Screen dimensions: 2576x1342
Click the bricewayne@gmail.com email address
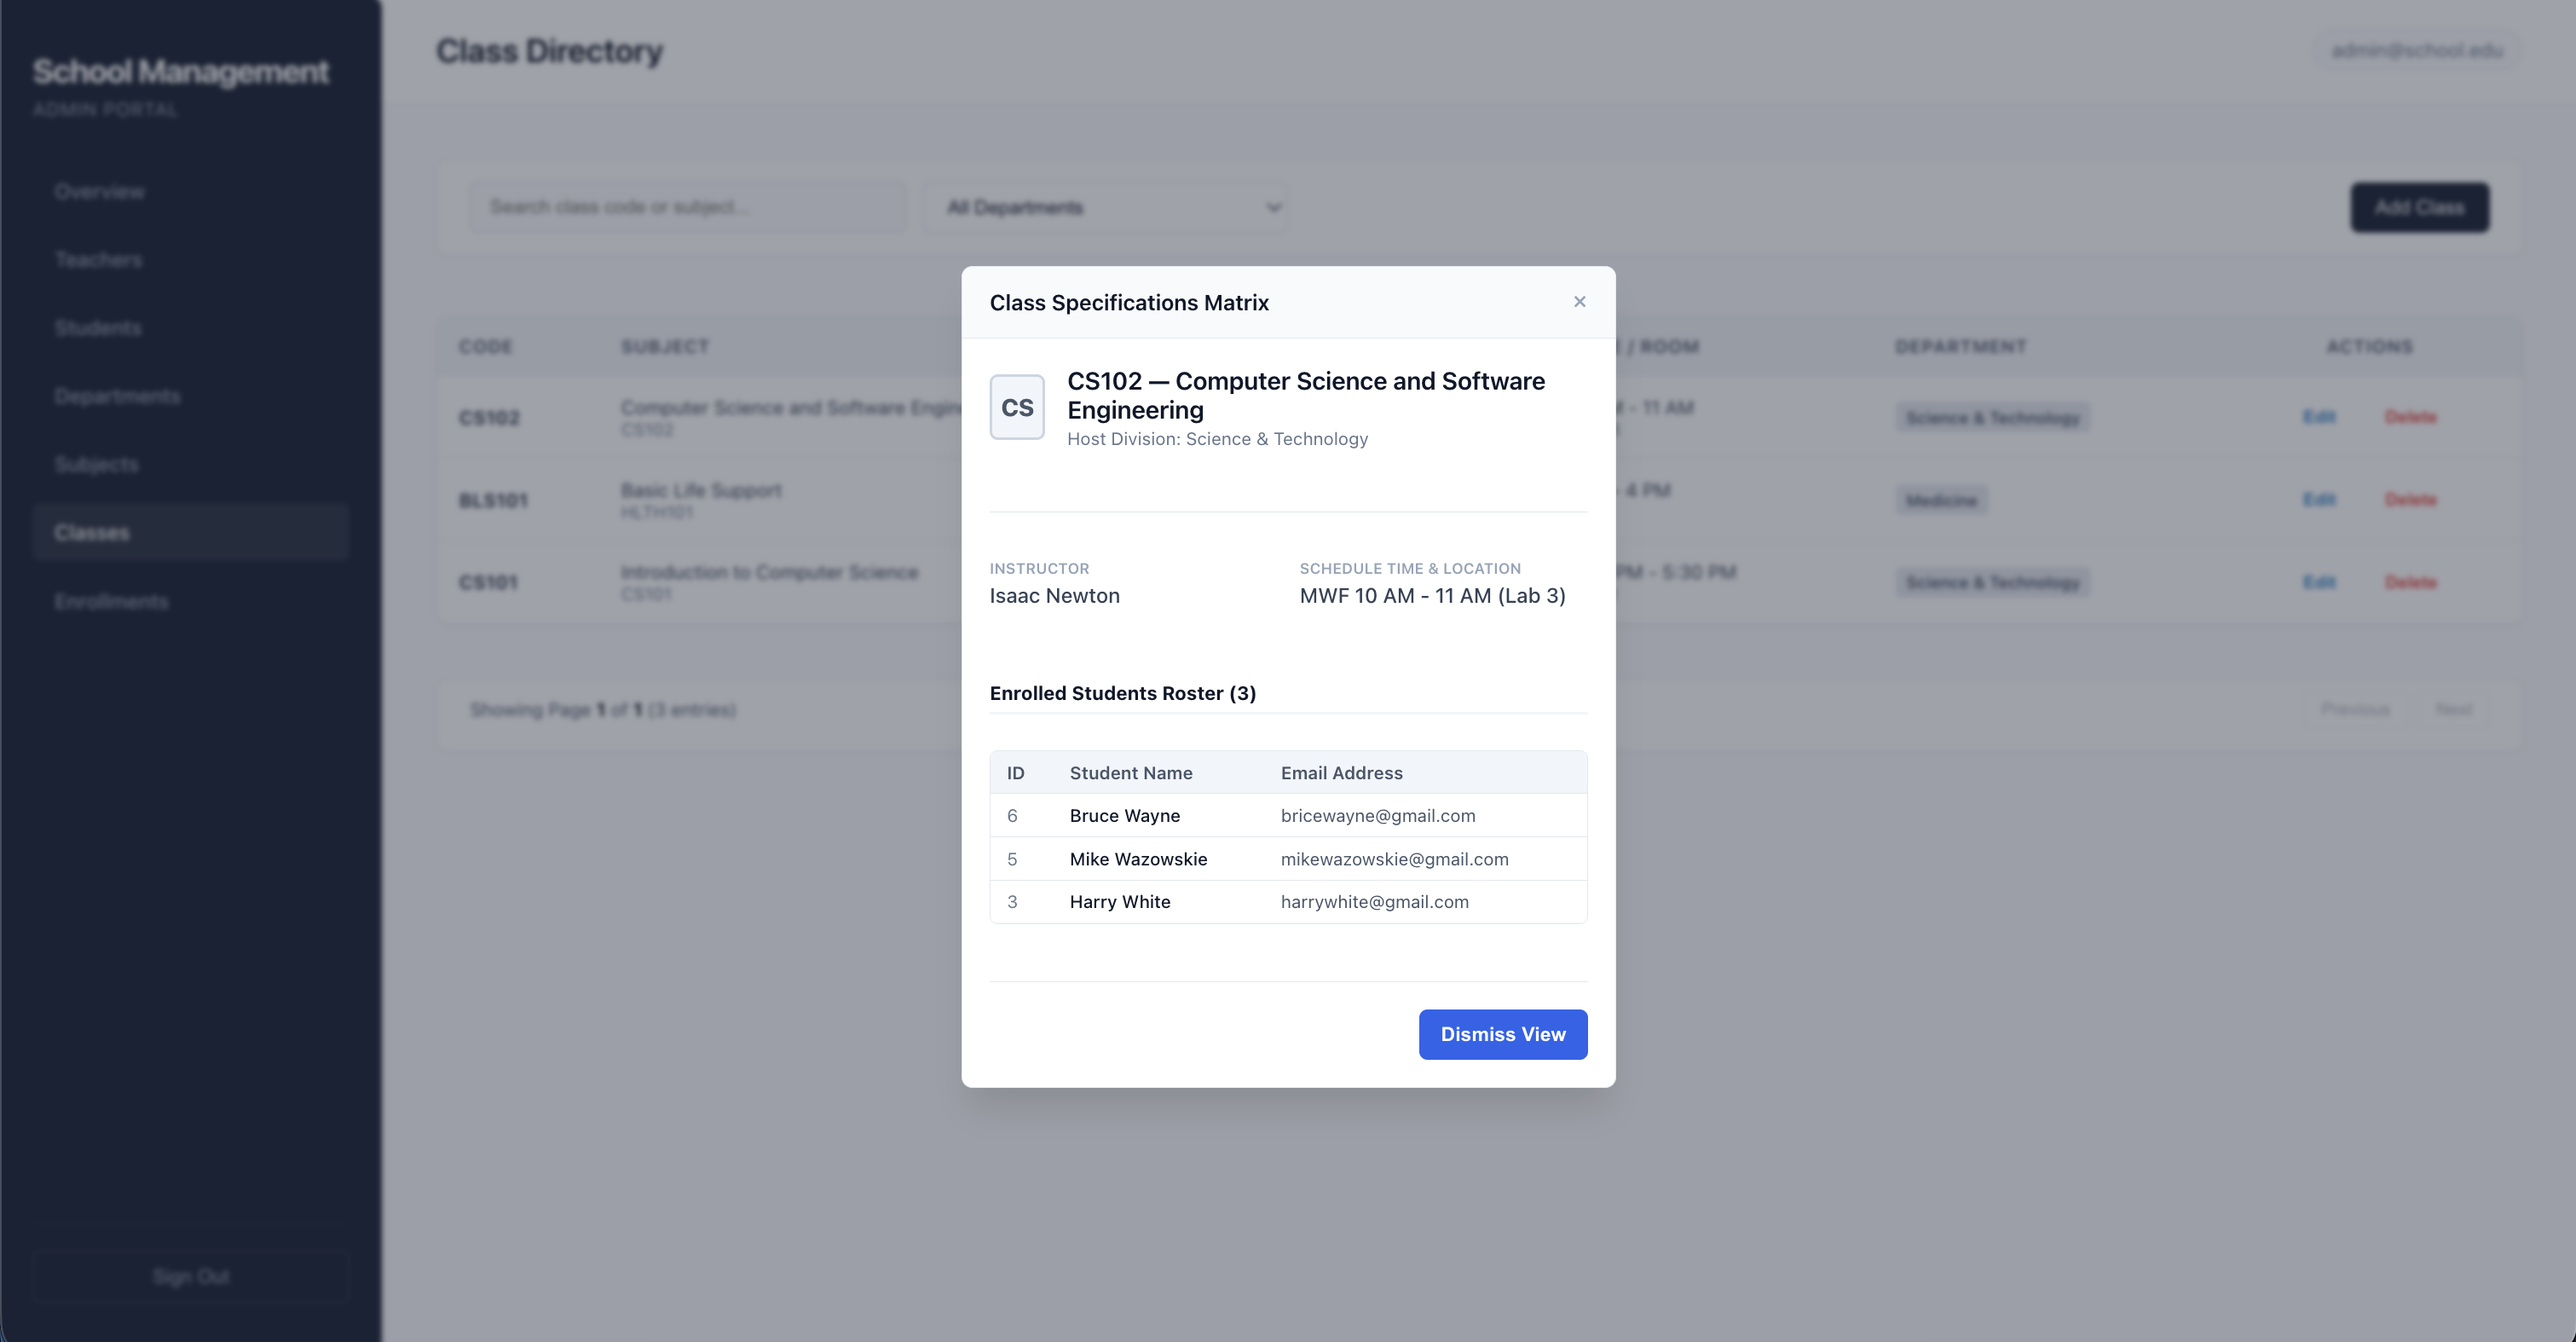click(1377, 816)
